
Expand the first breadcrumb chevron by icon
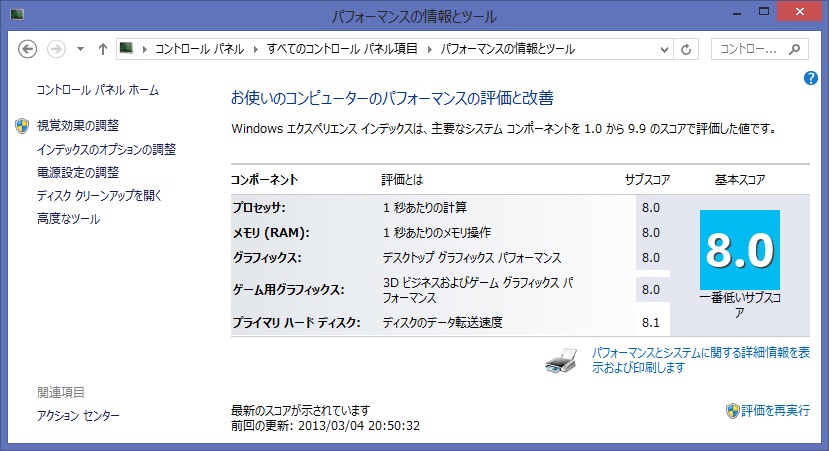click(144, 49)
